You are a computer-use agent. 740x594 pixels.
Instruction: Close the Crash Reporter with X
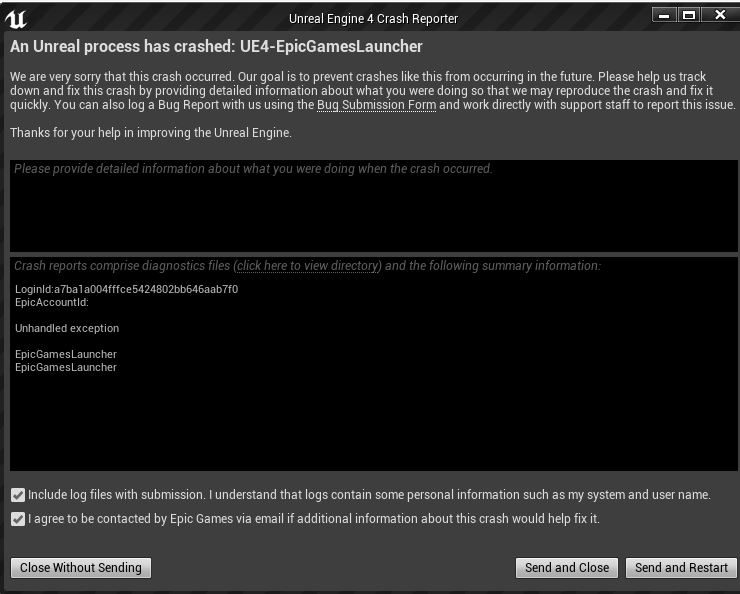coord(719,15)
